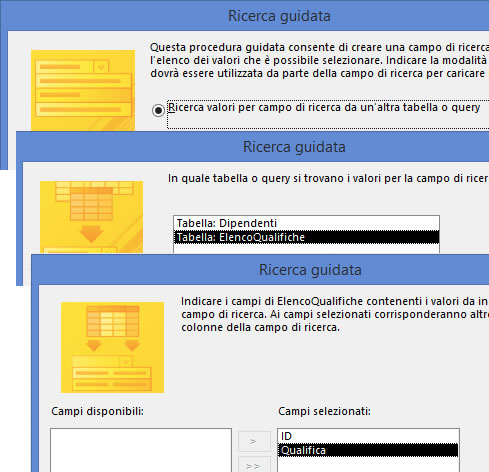489x472 pixels.
Task: Click the front 'Ricerca guidata' title bar
Action: 310,270
